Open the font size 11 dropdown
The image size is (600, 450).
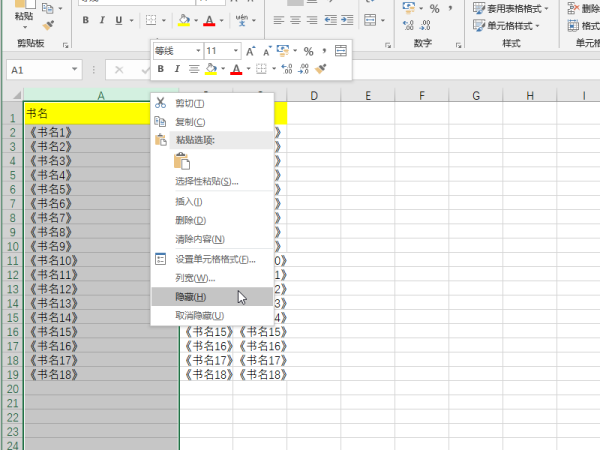click(235, 50)
